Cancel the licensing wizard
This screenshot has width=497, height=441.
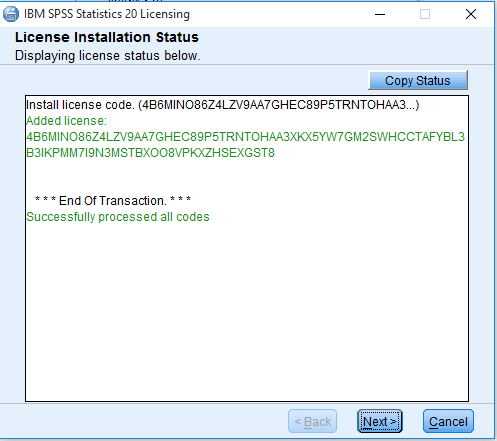[448, 421]
